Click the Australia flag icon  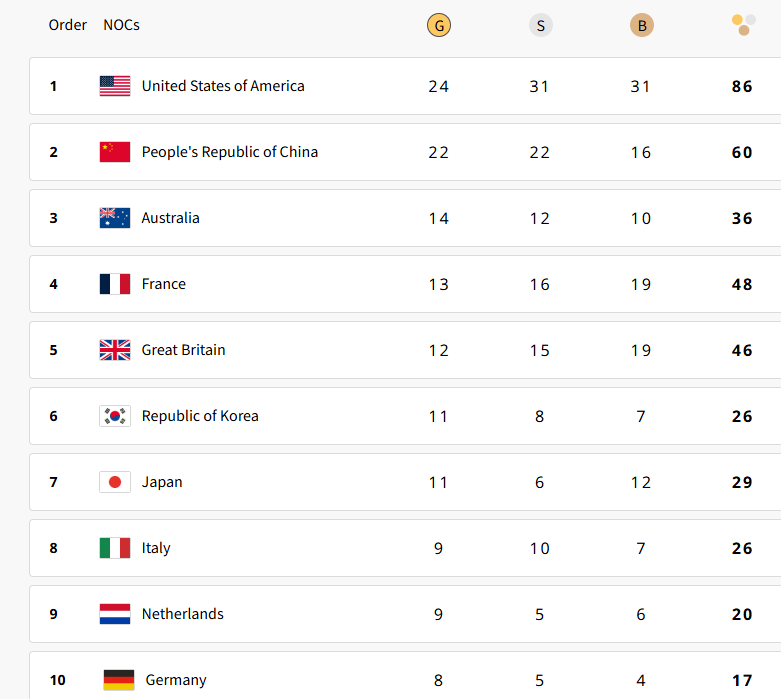click(115, 218)
